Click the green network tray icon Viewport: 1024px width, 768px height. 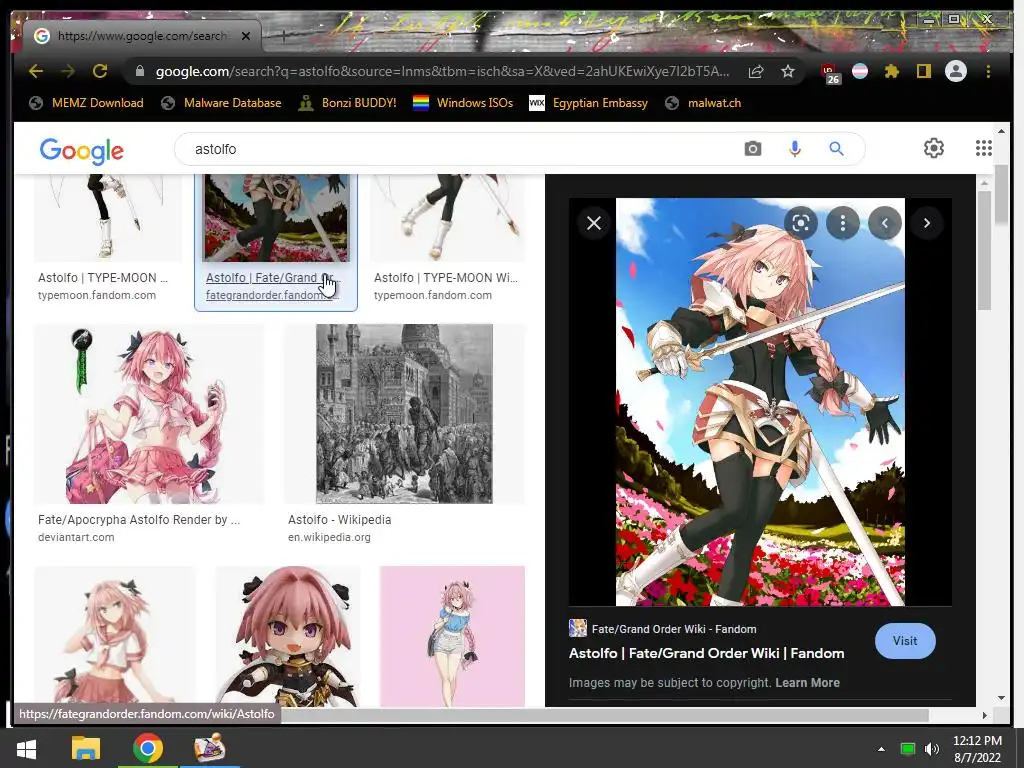coord(908,749)
